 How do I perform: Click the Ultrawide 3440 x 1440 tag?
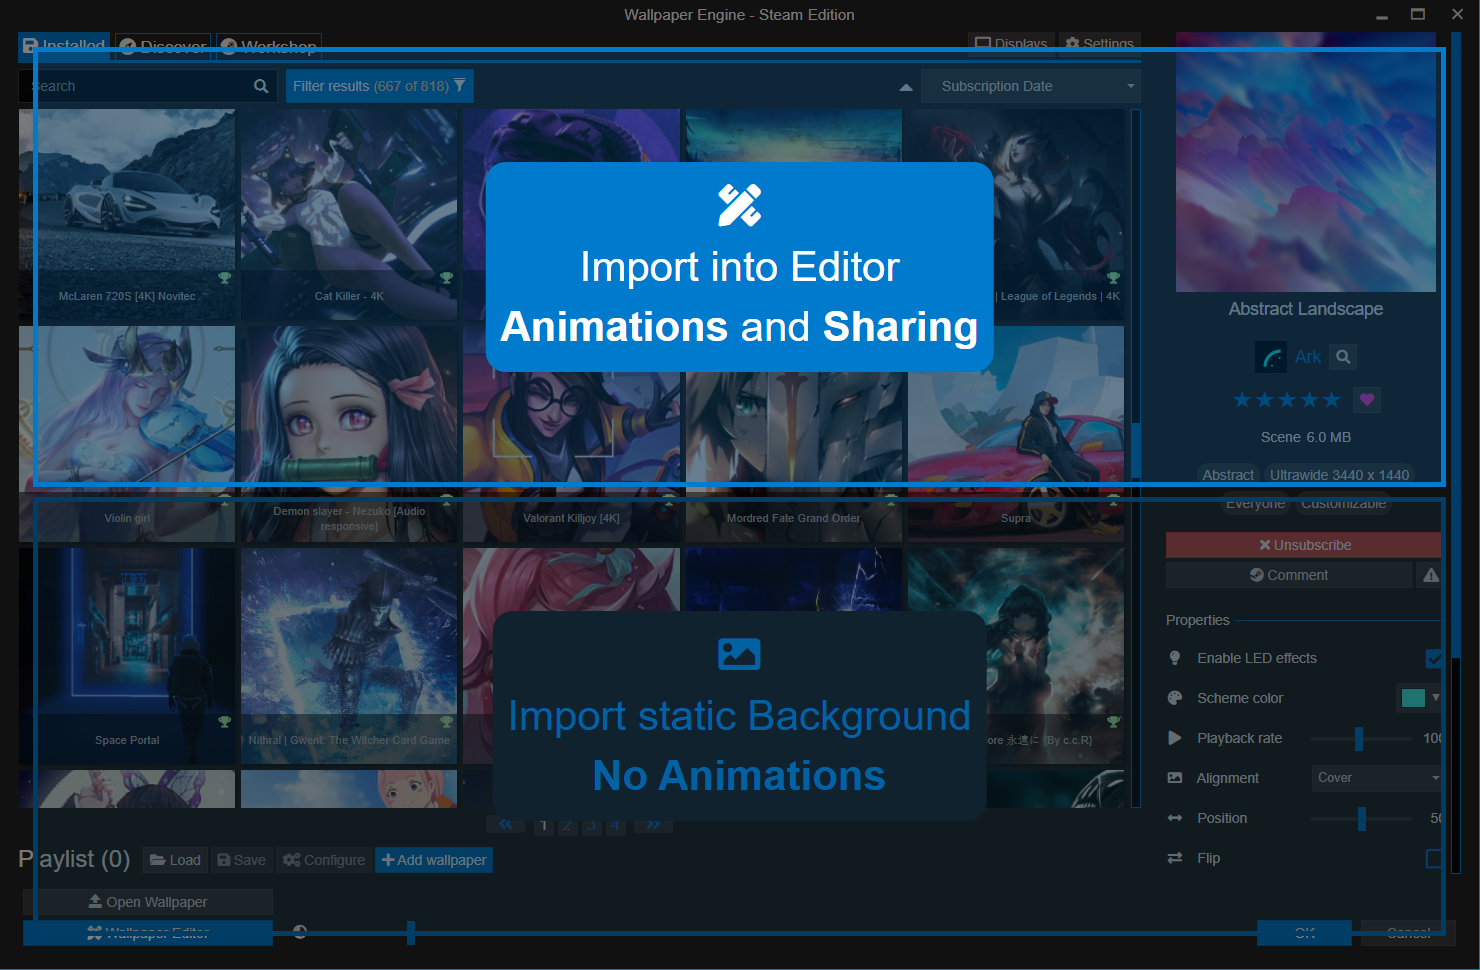1339,475
